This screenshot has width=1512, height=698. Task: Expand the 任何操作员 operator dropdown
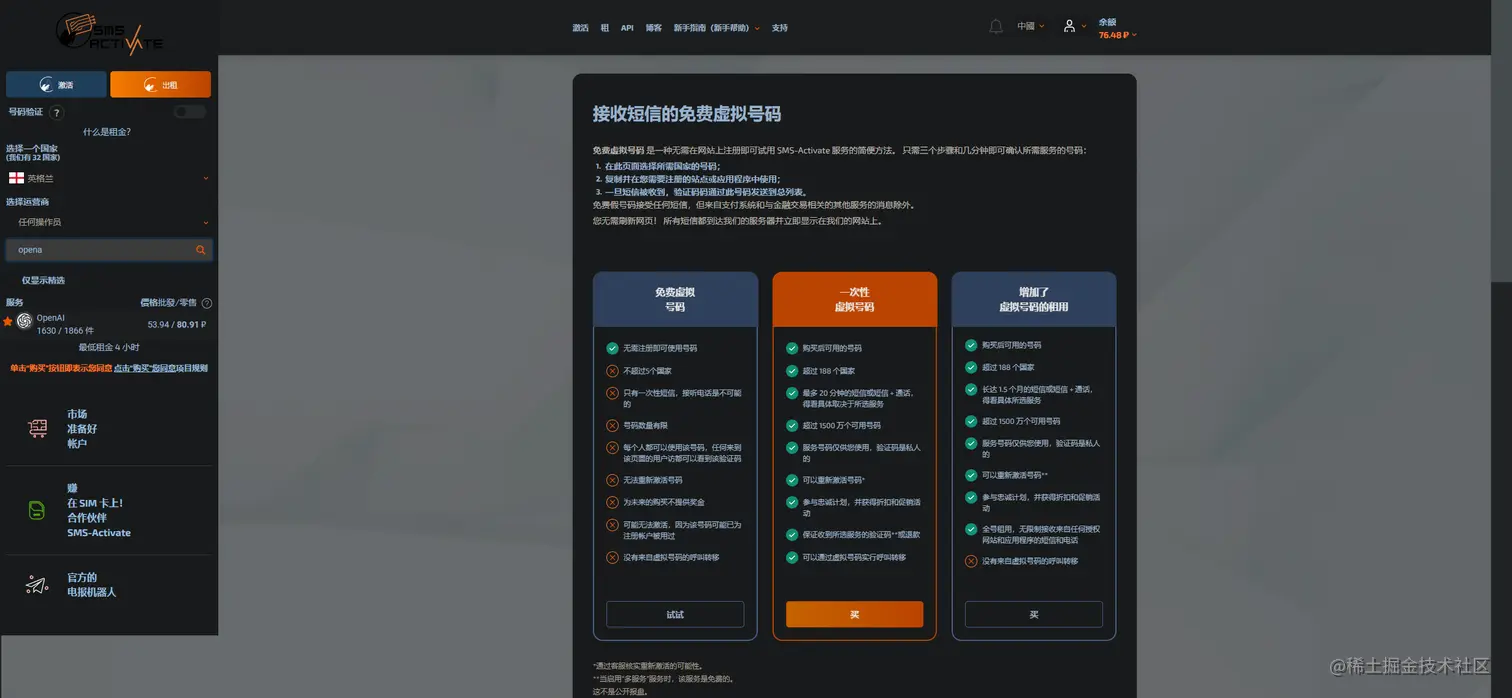tap(108, 222)
